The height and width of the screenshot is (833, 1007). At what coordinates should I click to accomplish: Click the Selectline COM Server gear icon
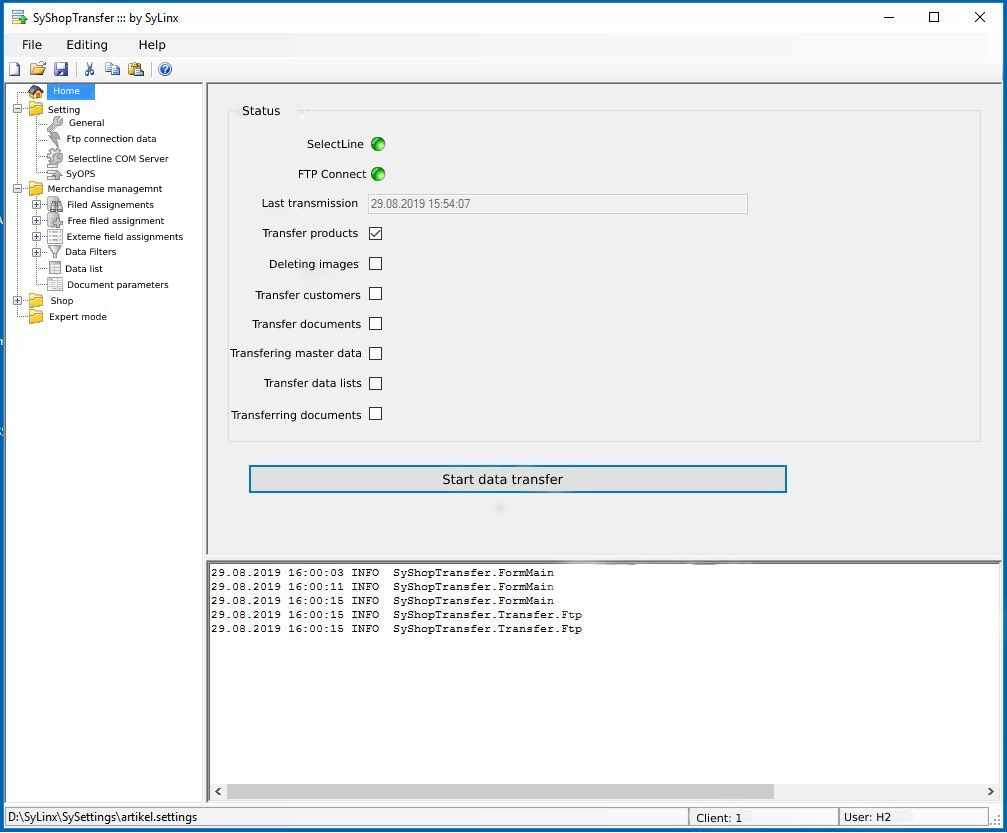(x=55, y=157)
